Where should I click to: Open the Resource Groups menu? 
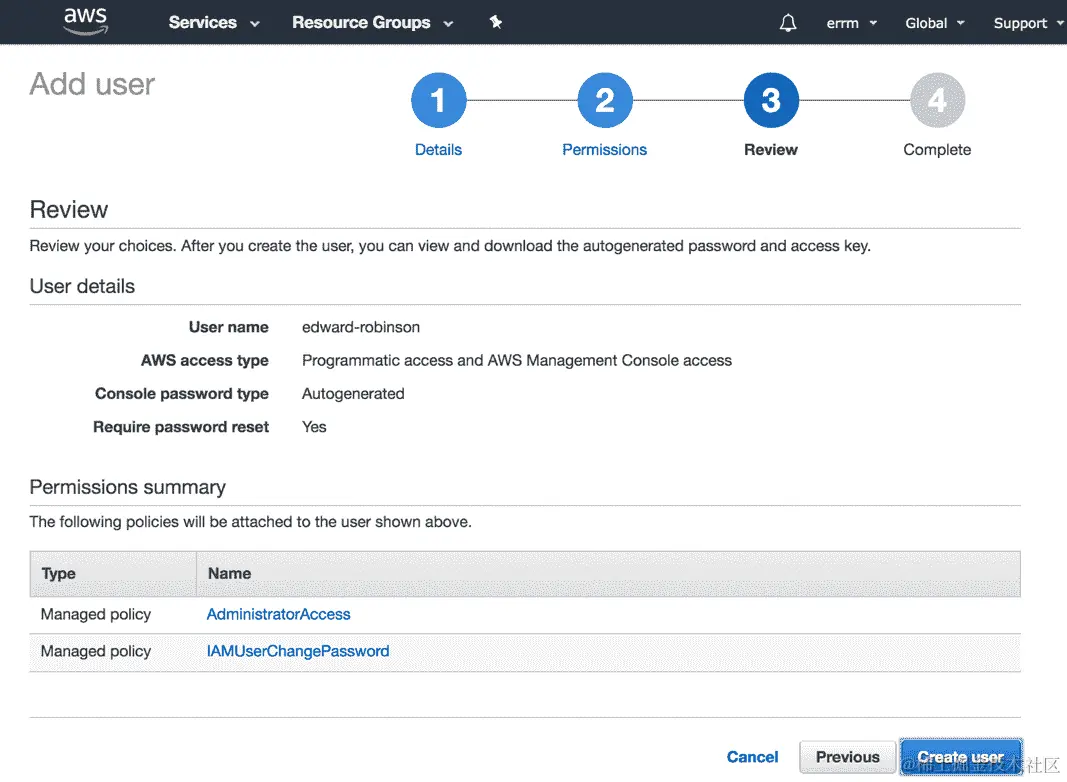[x=372, y=22]
